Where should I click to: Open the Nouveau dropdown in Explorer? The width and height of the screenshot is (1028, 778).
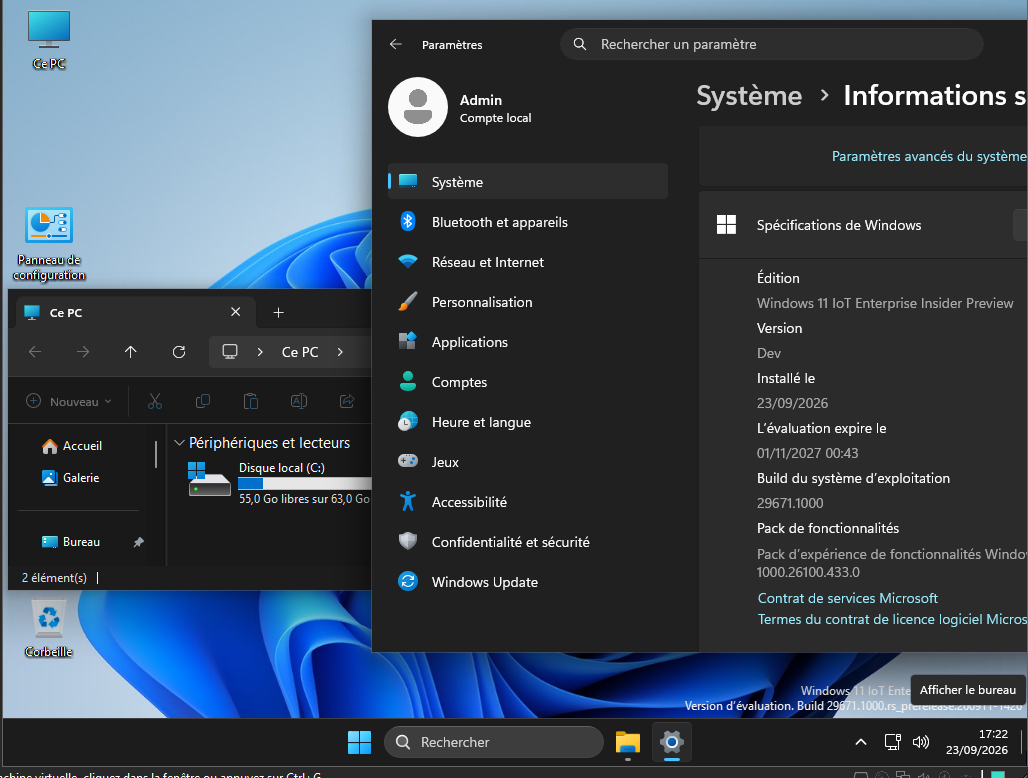click(69, 401)
